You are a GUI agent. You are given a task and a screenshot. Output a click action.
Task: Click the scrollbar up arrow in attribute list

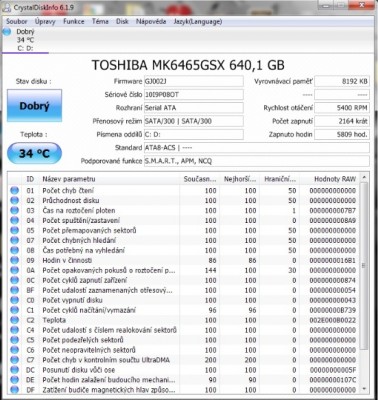(x=364, y=177)
